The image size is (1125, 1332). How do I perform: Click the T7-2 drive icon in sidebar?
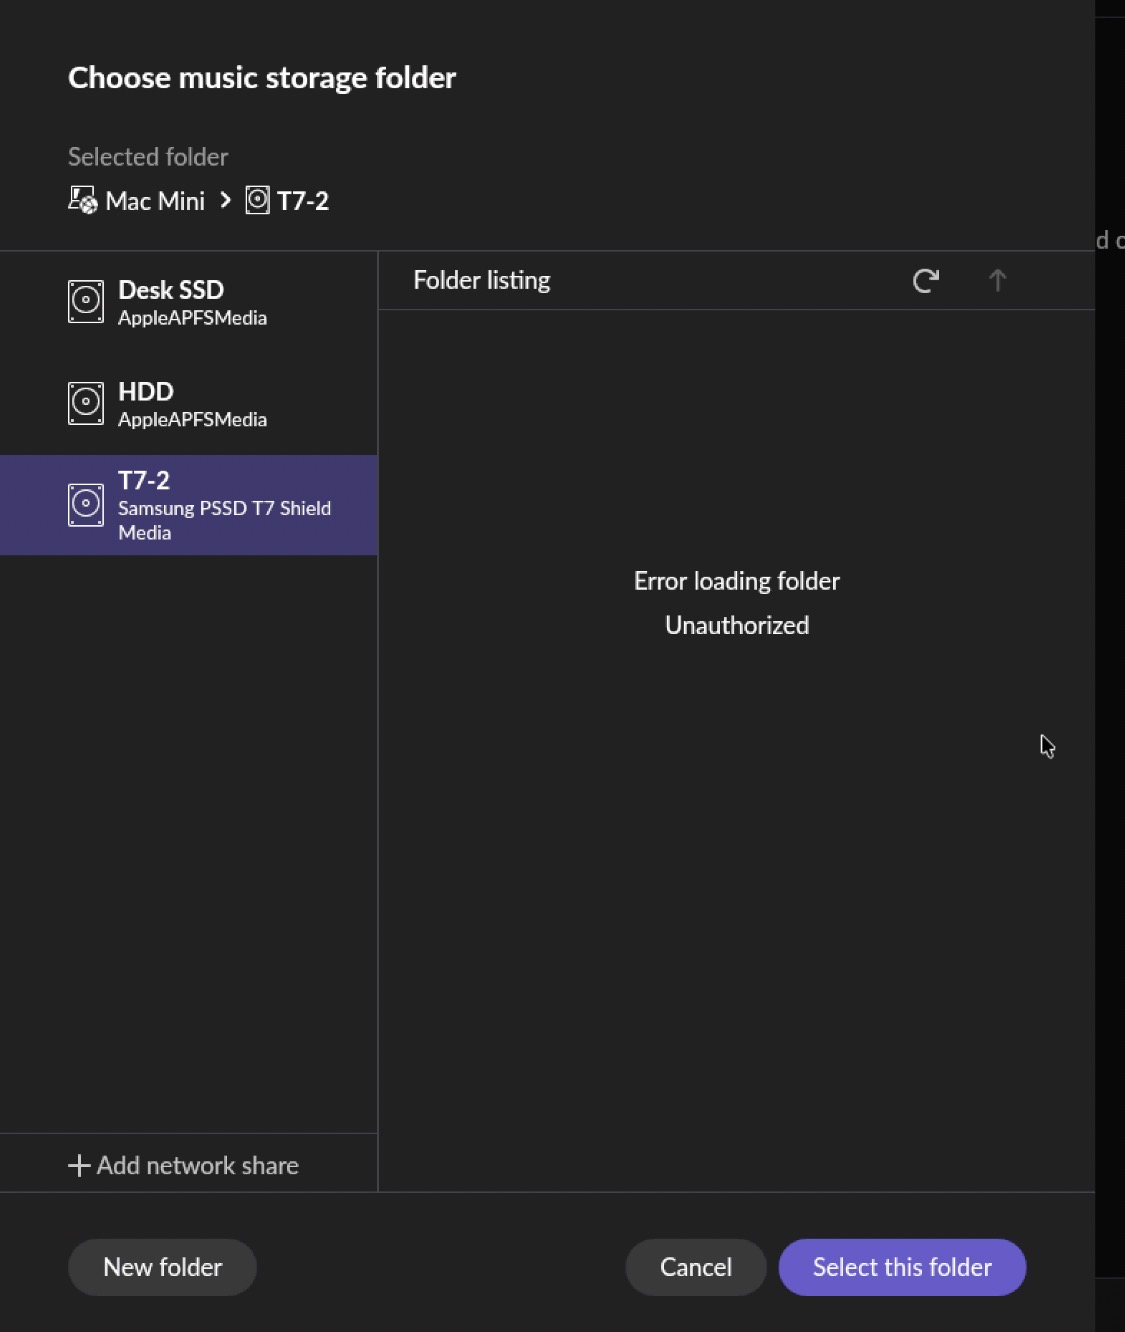86,505
